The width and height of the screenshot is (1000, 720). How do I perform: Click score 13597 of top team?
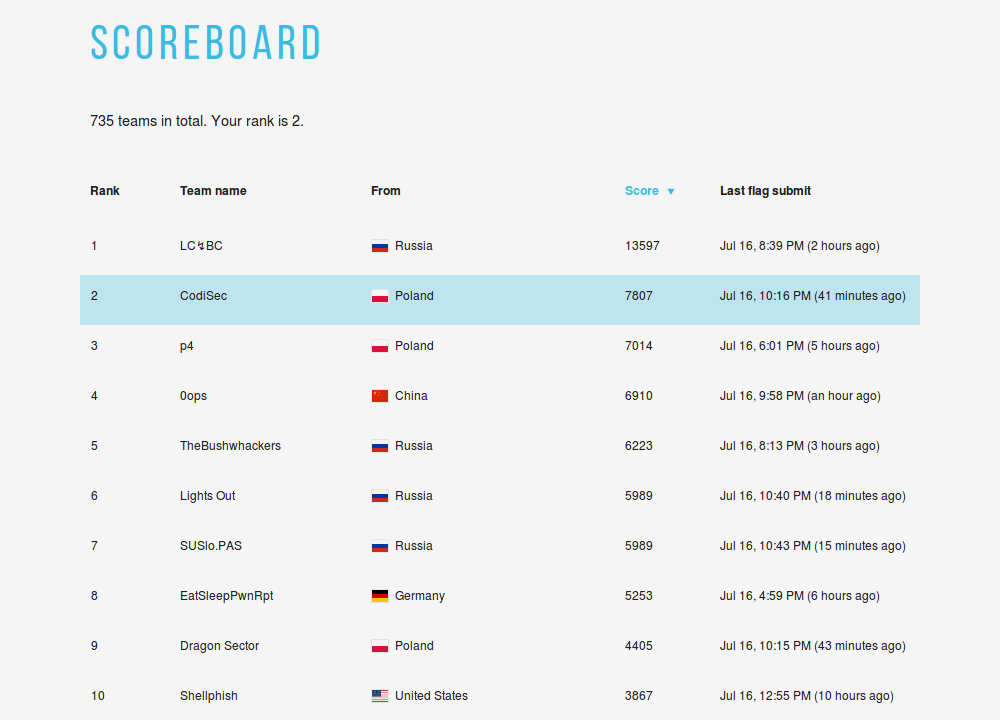tap(642, 246)
